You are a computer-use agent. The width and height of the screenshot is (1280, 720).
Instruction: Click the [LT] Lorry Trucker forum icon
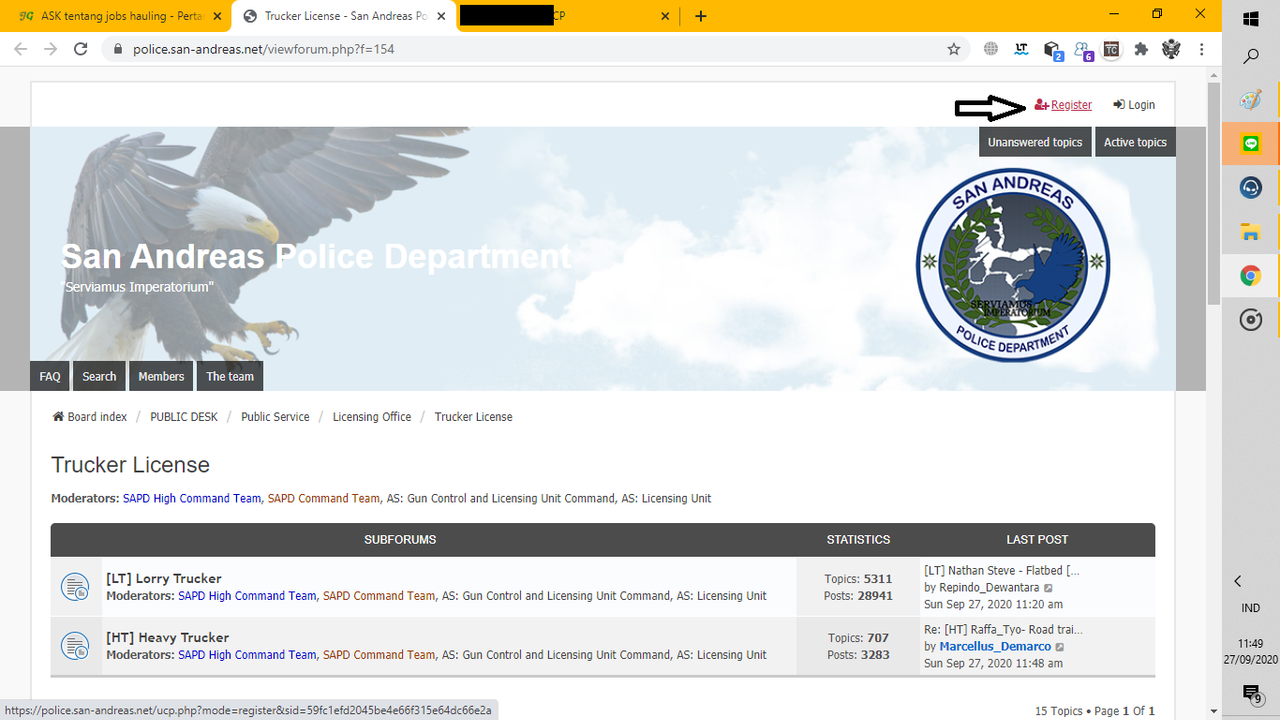pos(76,587)
